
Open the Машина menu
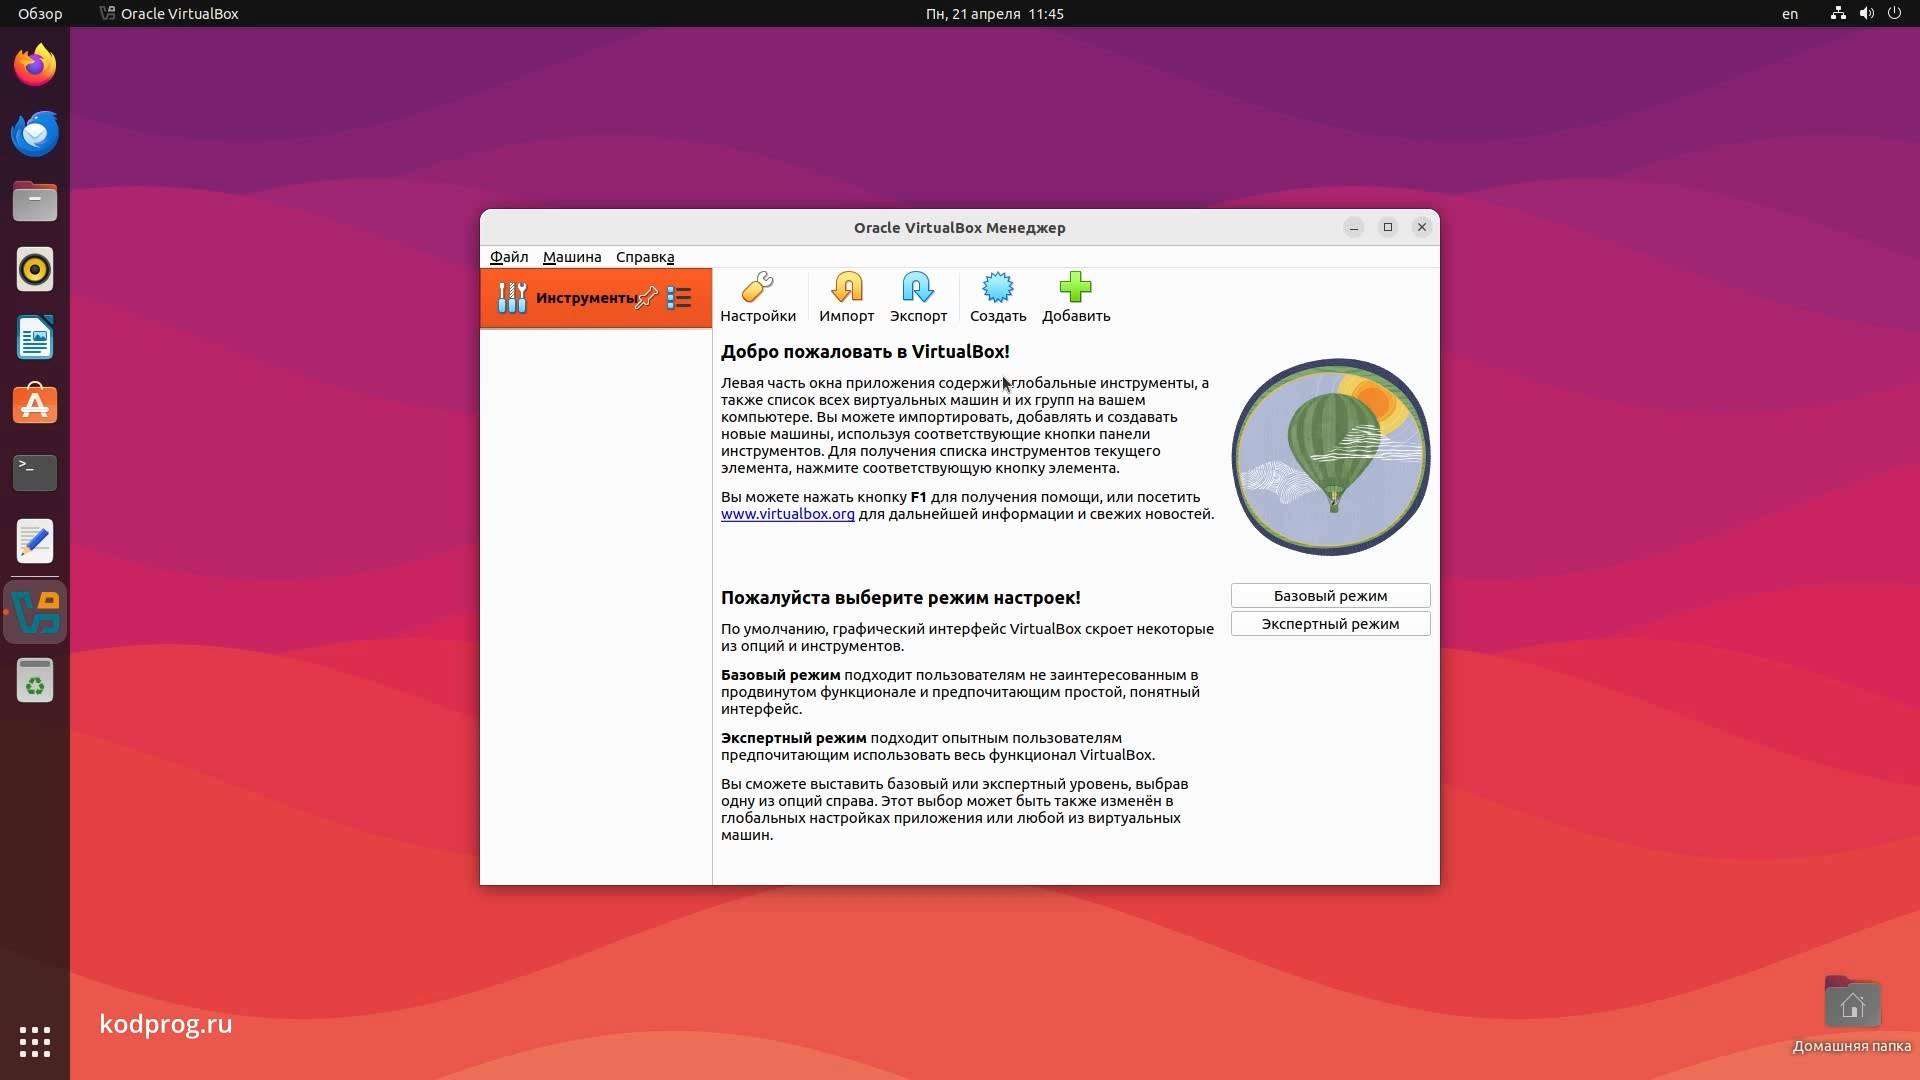point(571,257)
